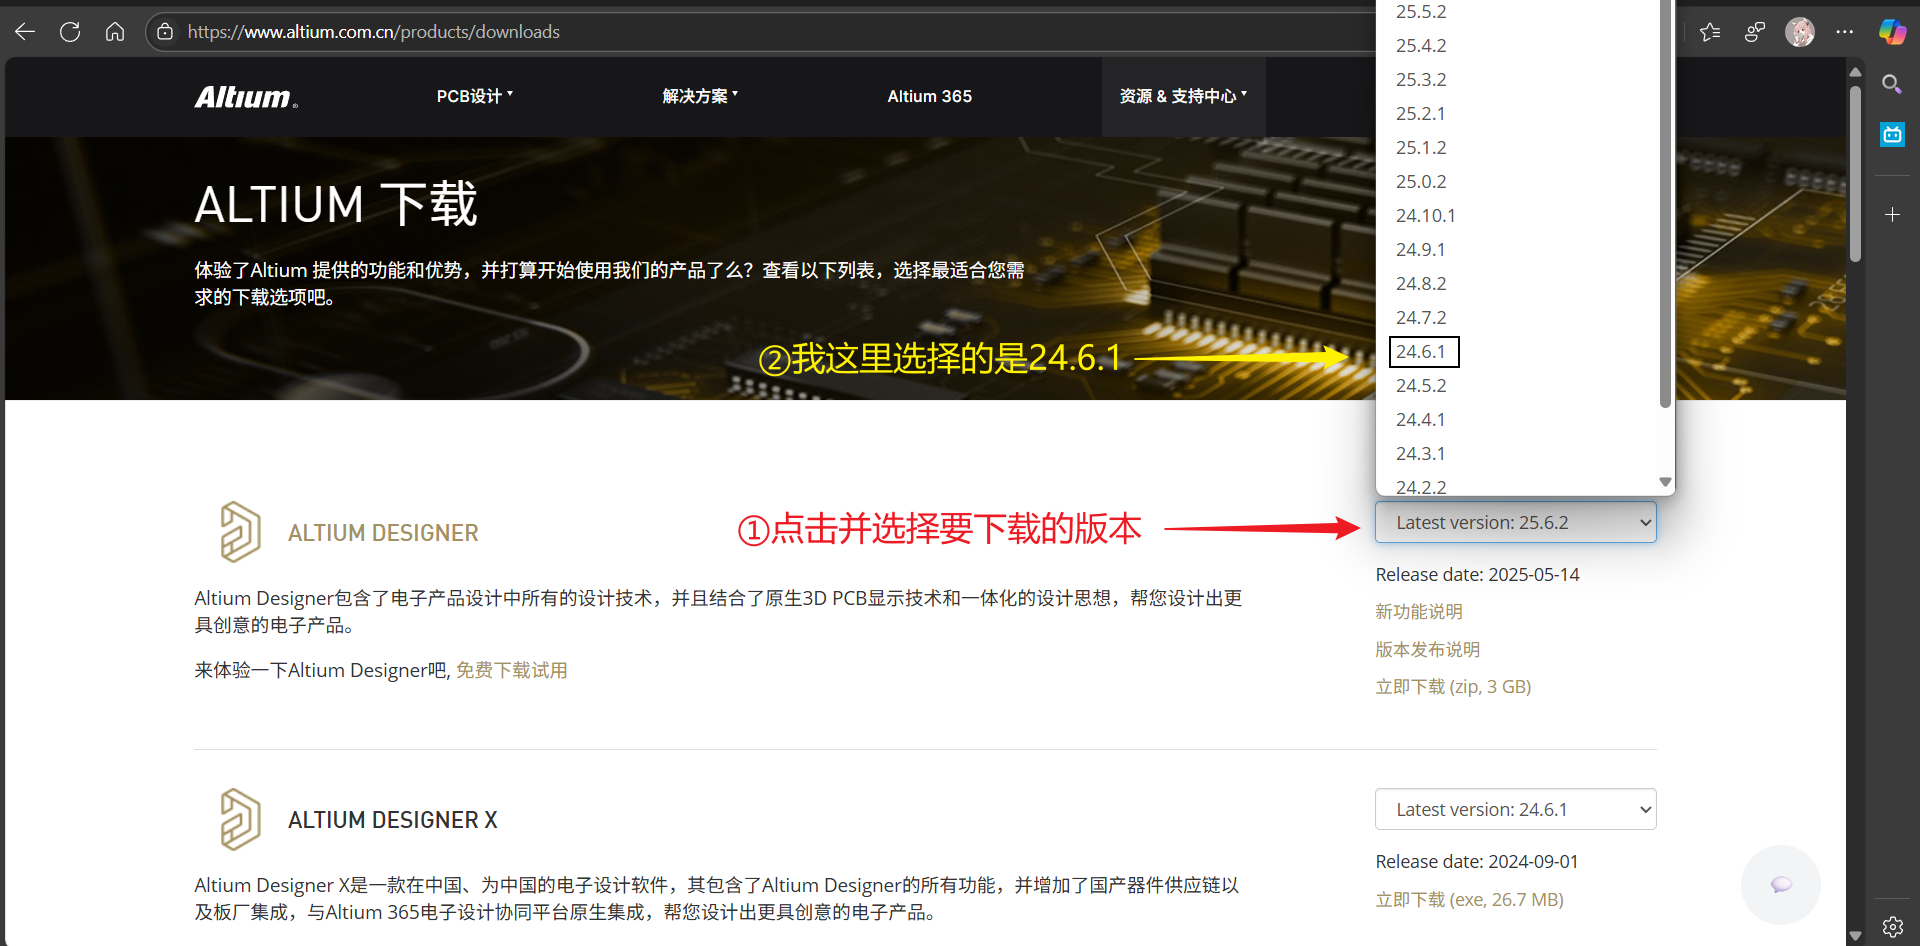Image resolution: width=1920 pixels, height=946 pixels.
Task: Open the 新功能说明 link
Action: pyautogui.click(x=1419, y=611)
